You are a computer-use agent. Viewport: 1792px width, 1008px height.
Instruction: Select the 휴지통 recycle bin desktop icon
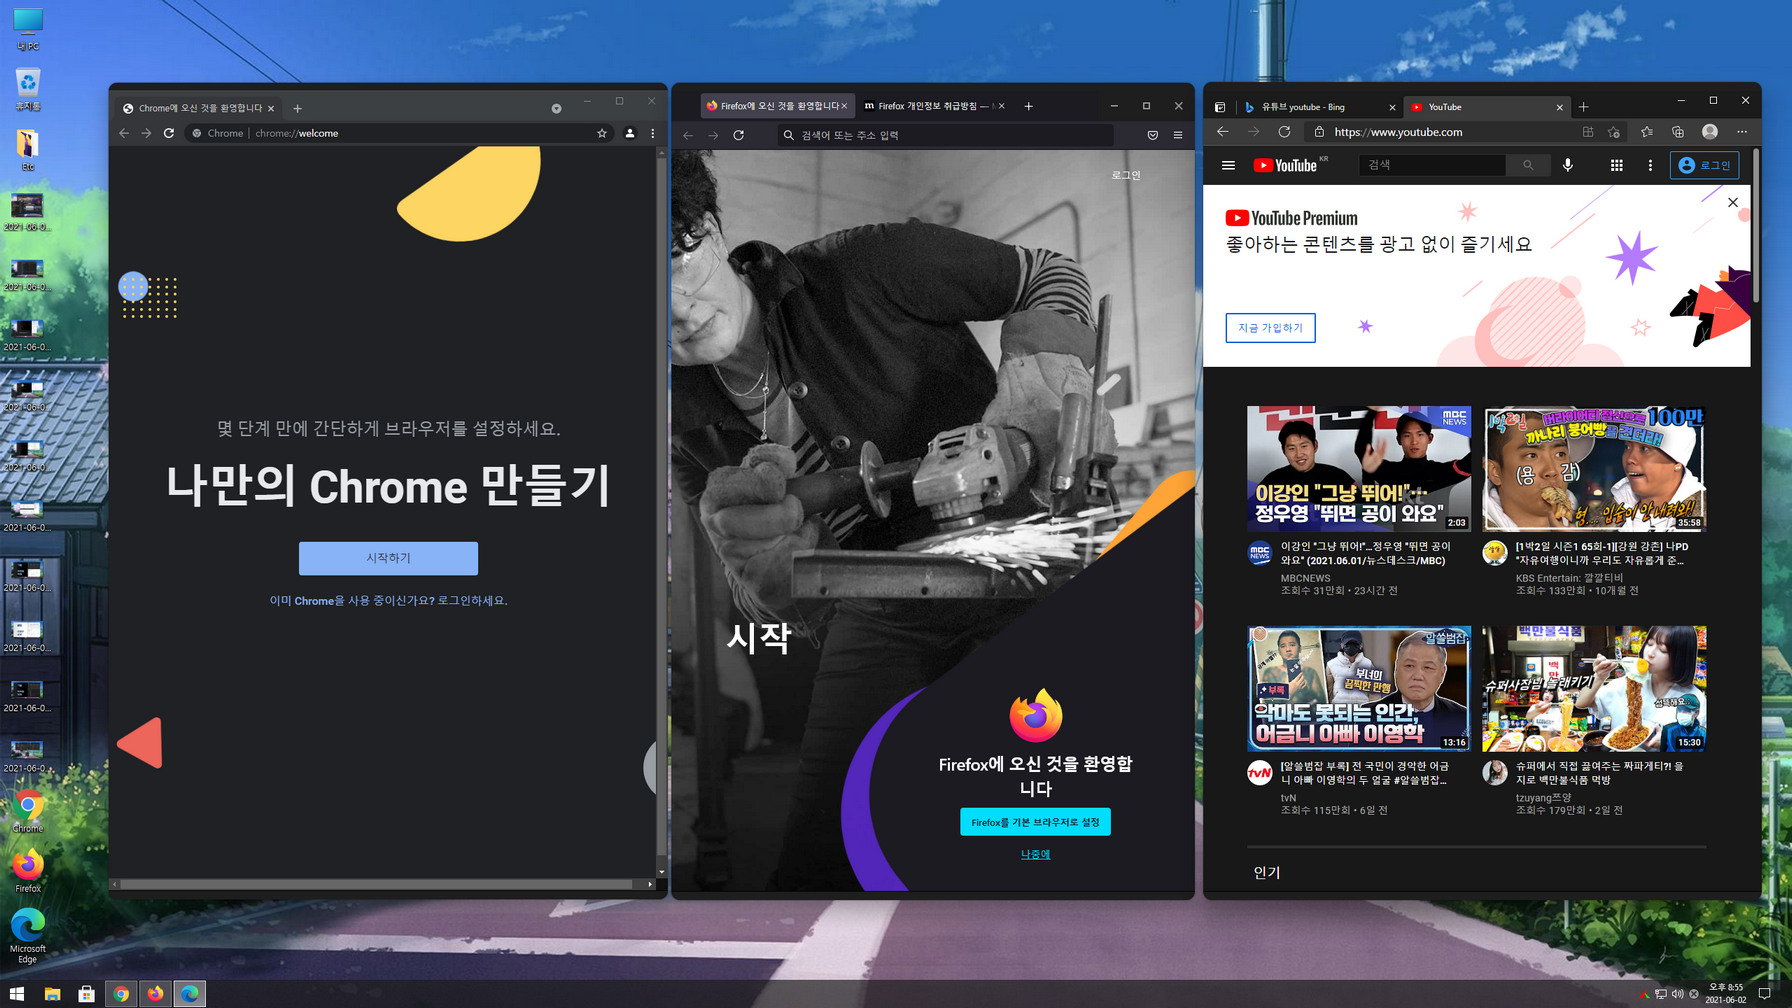point(28,89)
